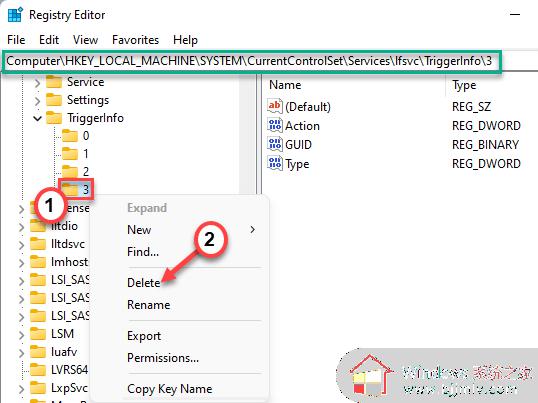Expand the Service key
This screenshot has width=538, height=403.
37,83
